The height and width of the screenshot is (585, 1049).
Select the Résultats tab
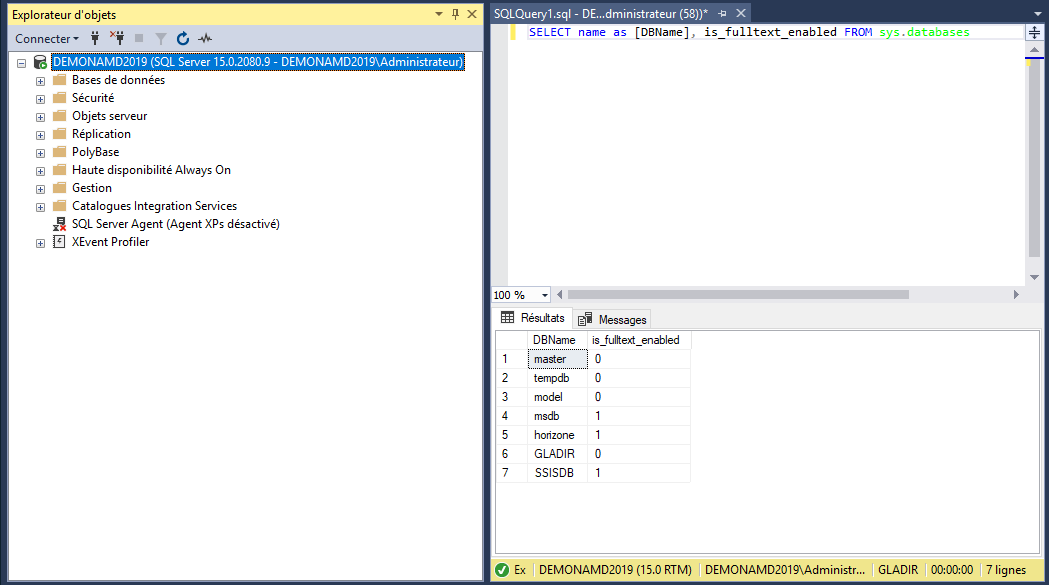coord(533,318)
